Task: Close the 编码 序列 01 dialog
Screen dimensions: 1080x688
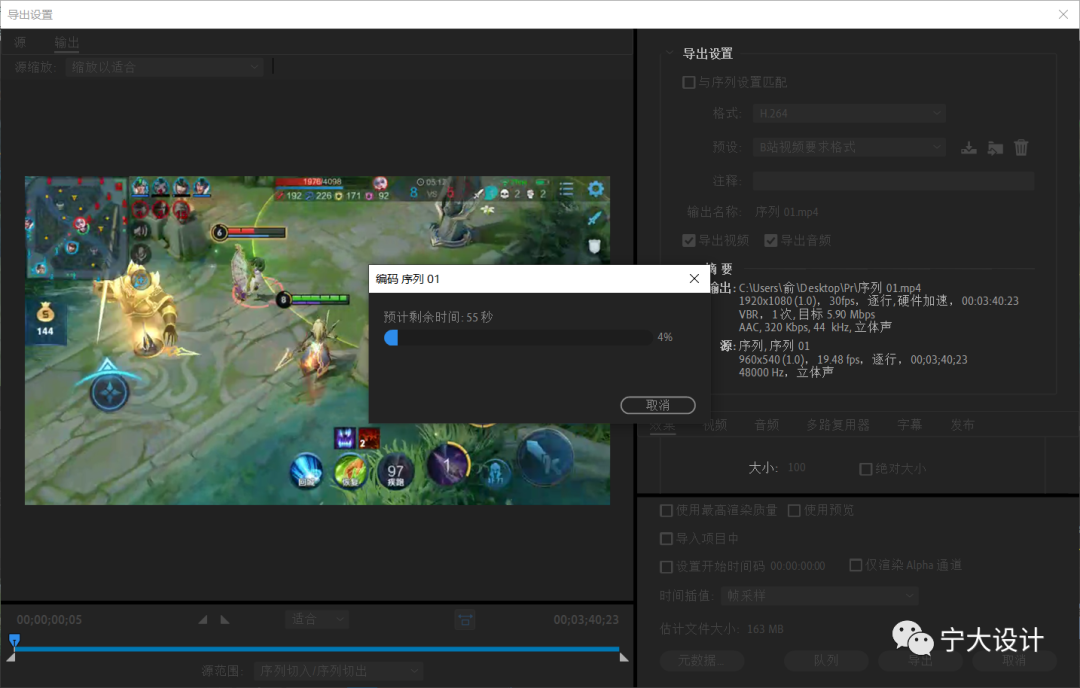Action: 694,278
